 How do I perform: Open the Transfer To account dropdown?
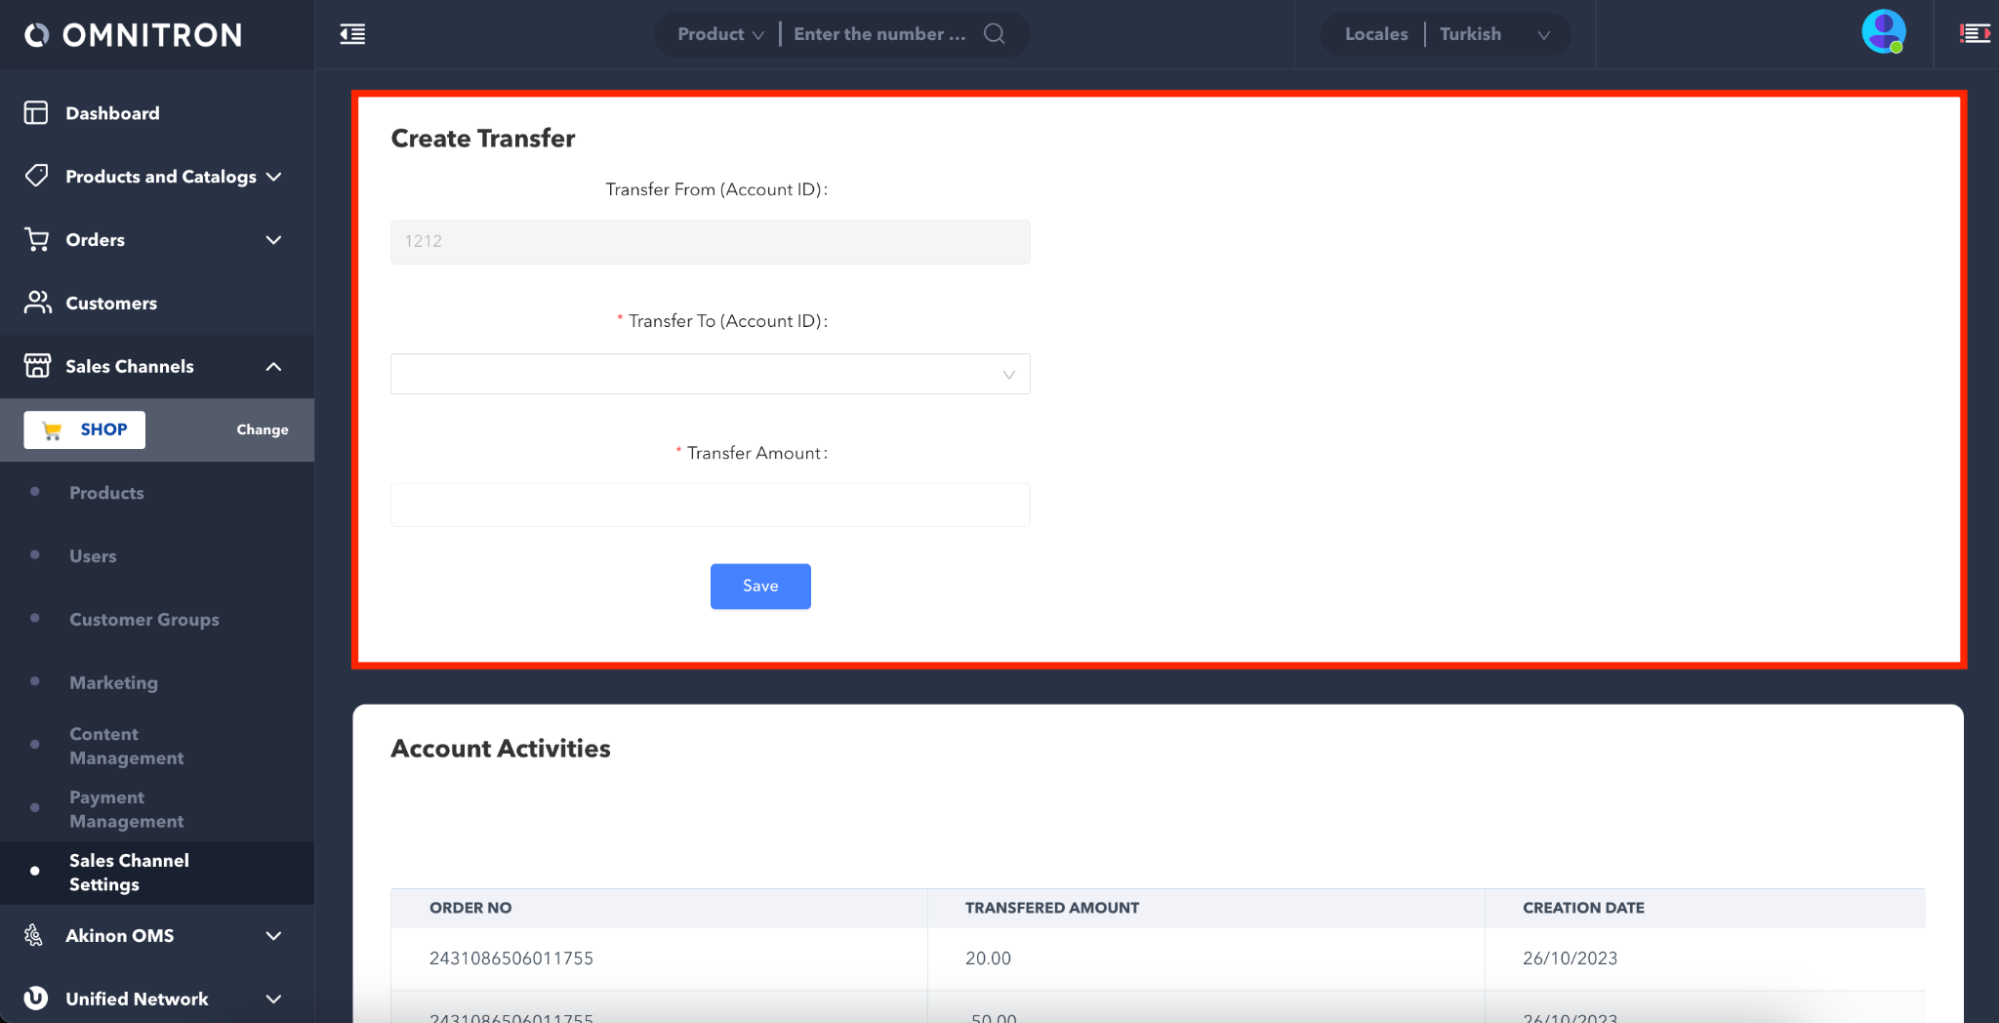[x=710, y=374]
